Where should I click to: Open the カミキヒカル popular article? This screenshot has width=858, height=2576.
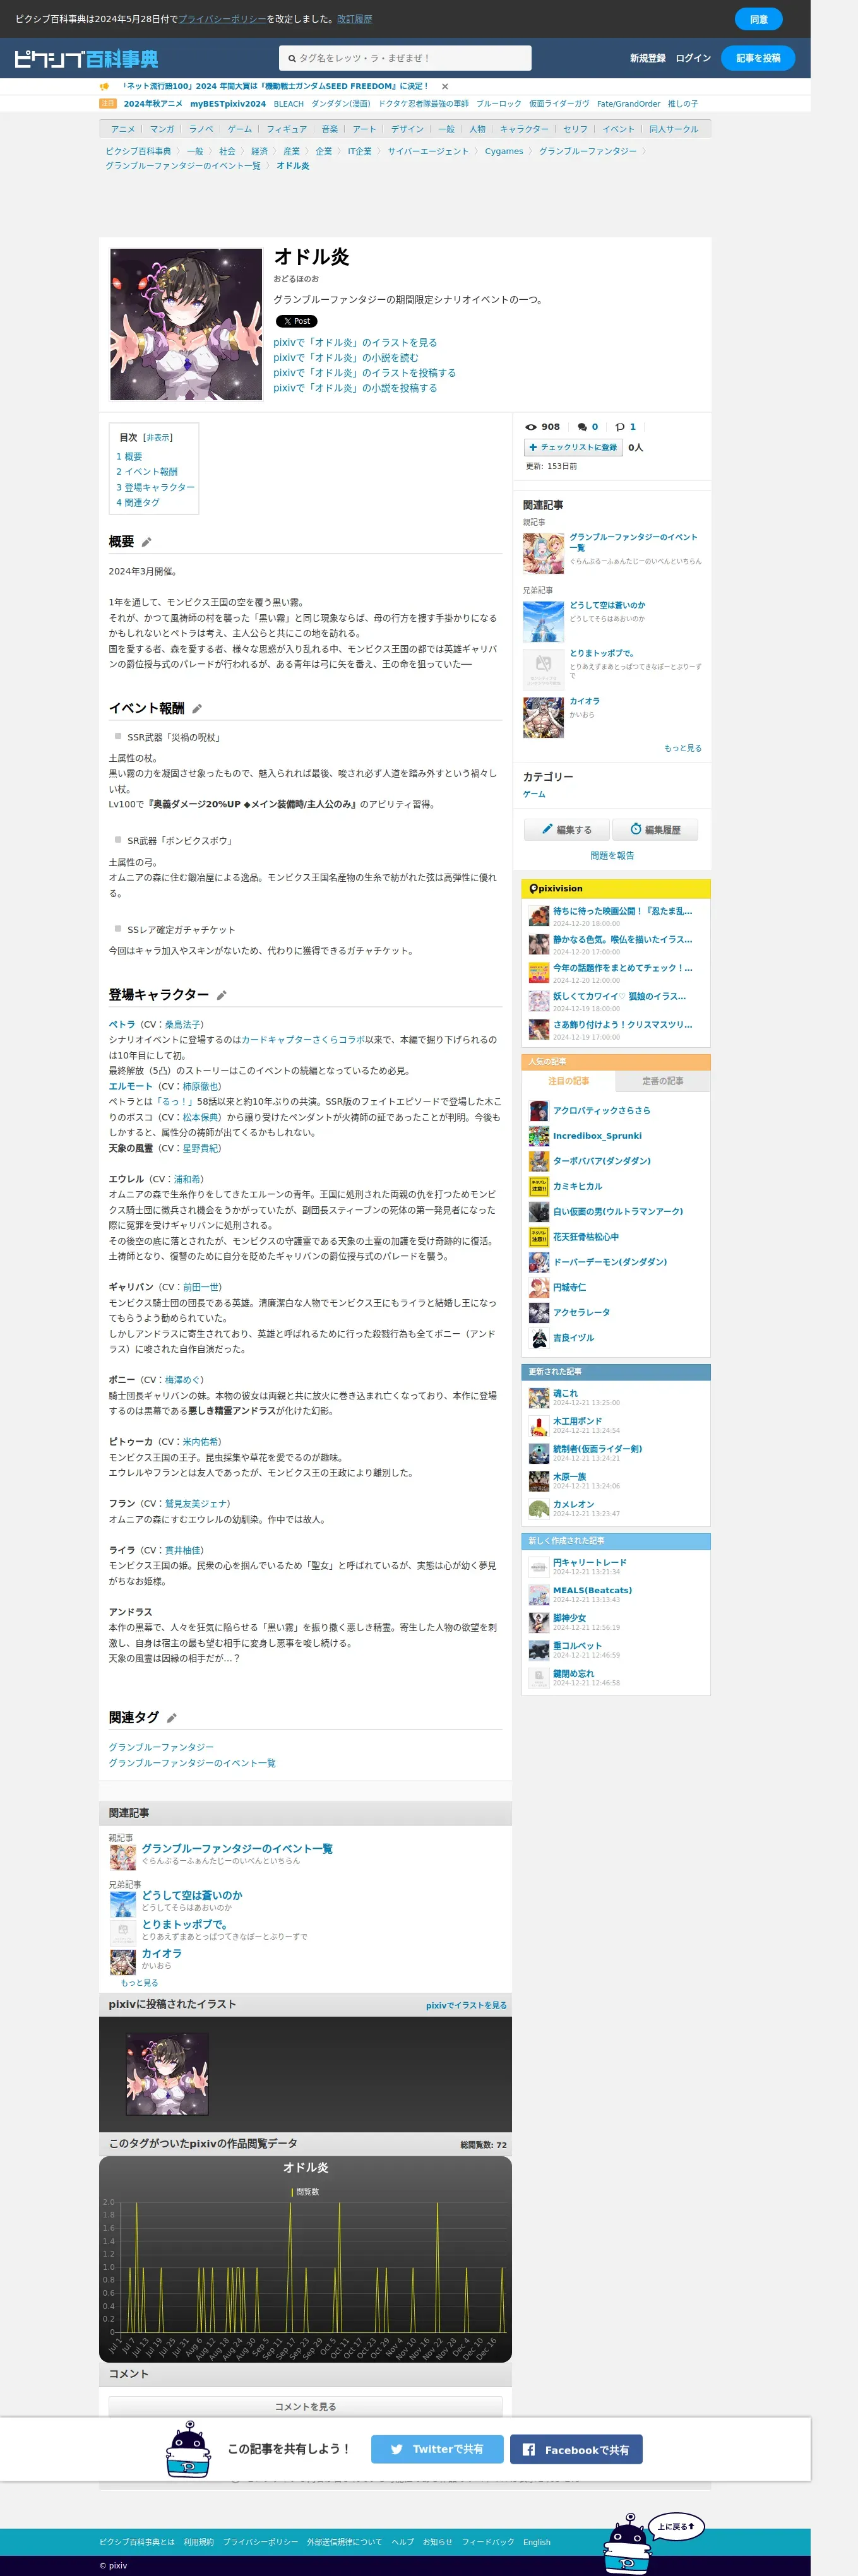578,1186
